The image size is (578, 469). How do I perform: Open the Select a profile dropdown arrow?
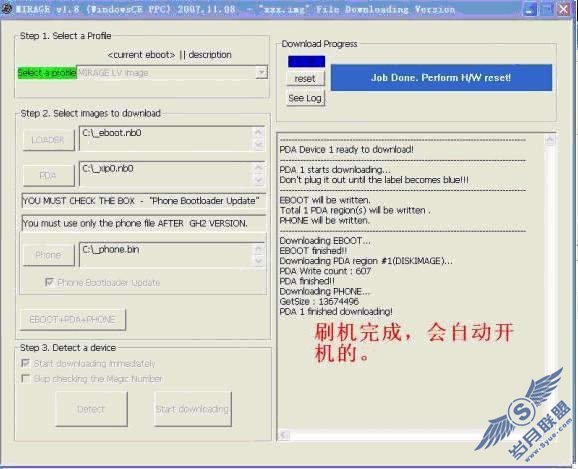pyautogui.click(x=261, y=72)
